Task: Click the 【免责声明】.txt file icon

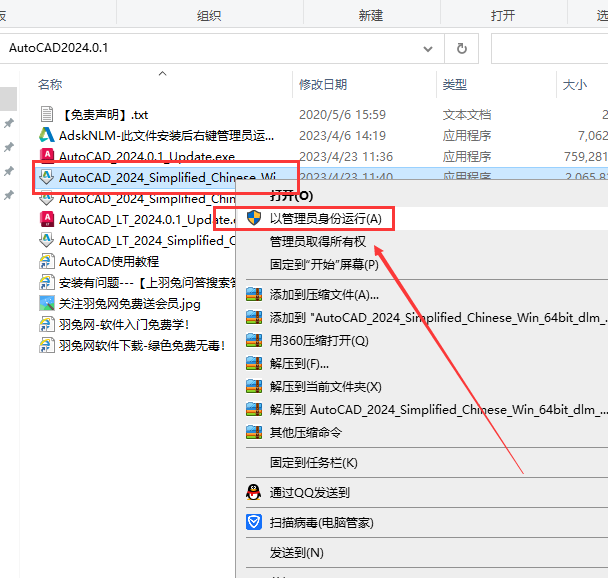Action: [x=47, y=114]
